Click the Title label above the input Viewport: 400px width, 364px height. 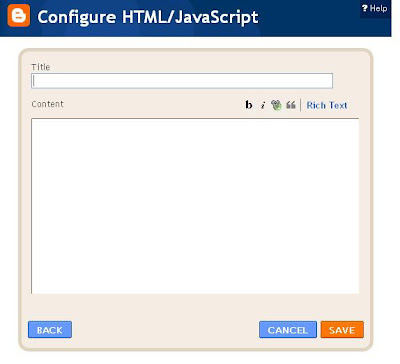click(41, 67)
